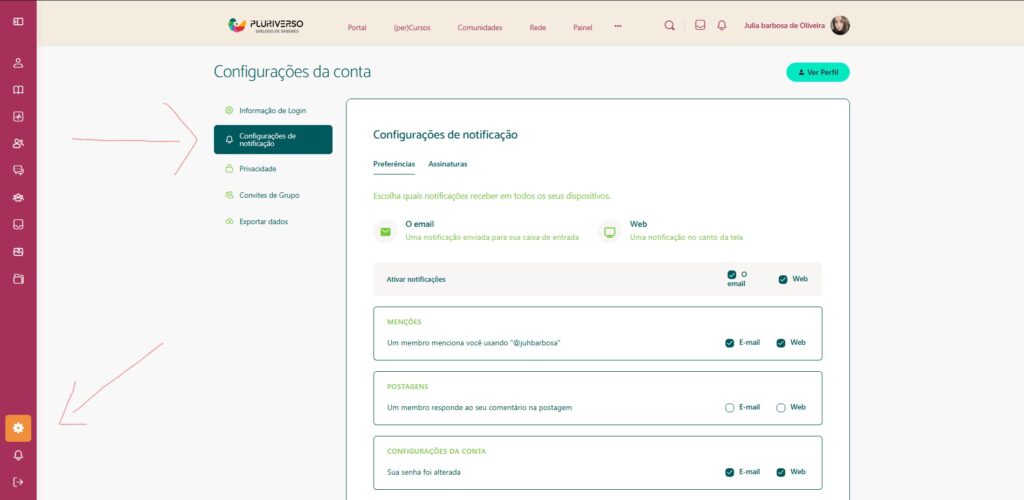The height and width of the screenshot is (500, 1024).
Task: Open the chat bubbles forums icon in sidebar
Action: [18, 170]
